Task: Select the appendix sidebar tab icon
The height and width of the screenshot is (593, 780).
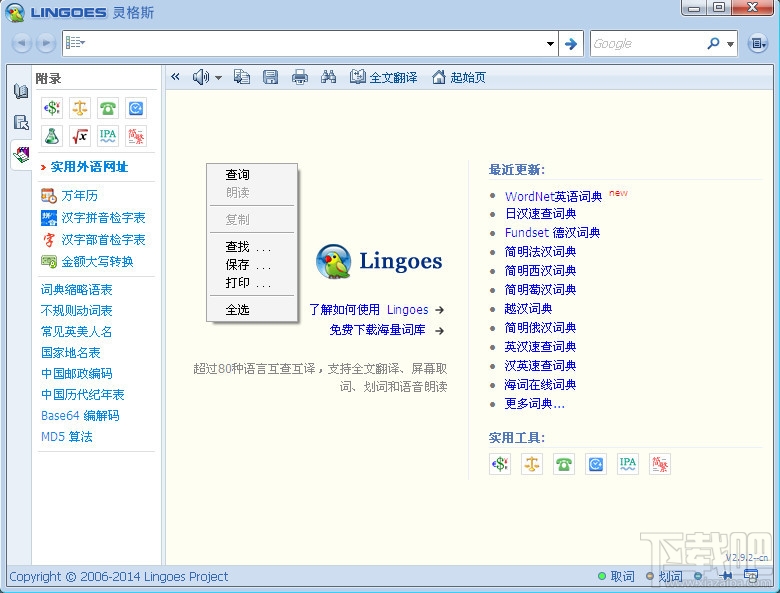Action: 21,155
